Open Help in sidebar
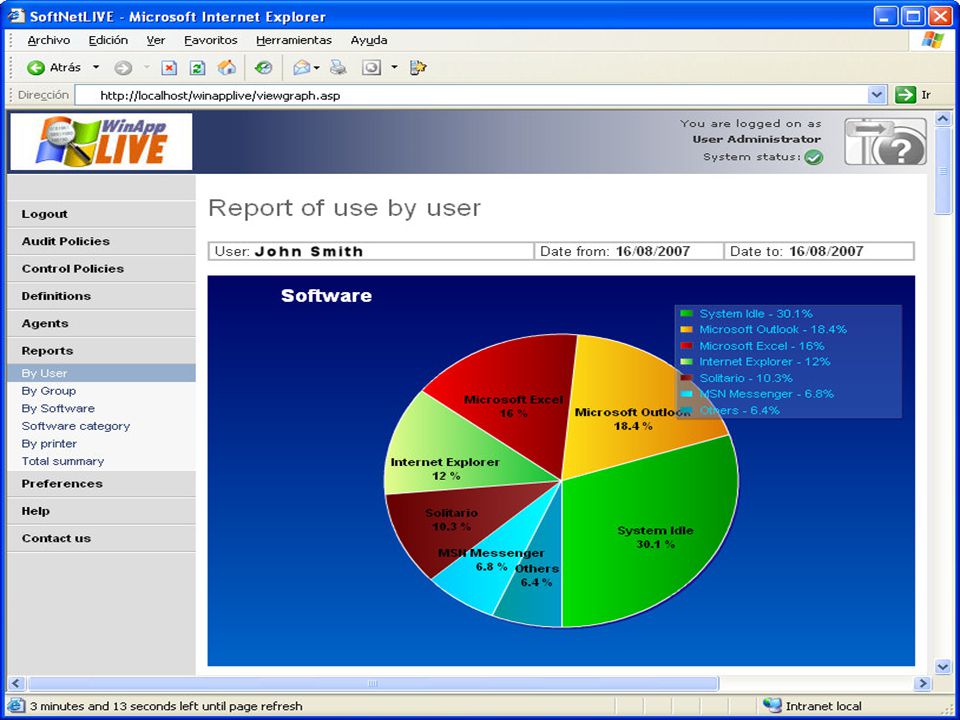This screenshot has width=960, height=720. coord(102,511)
